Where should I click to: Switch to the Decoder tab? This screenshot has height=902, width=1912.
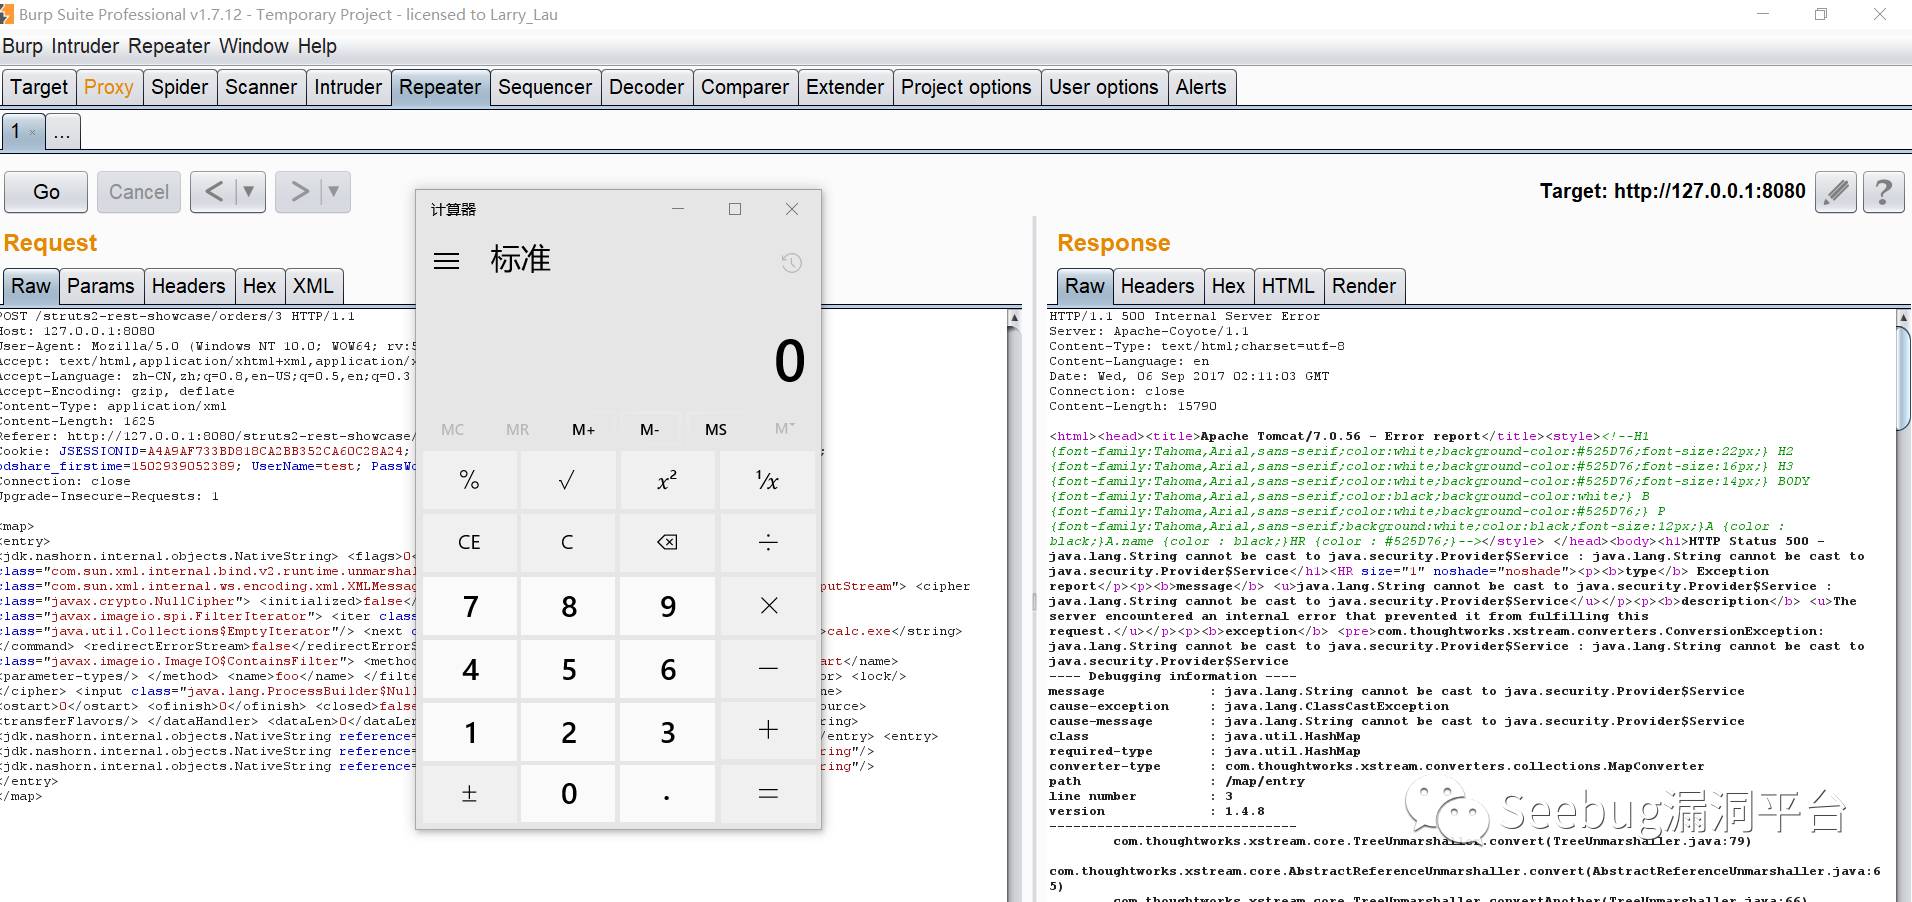pyautogui.click(x=646, y=87)
